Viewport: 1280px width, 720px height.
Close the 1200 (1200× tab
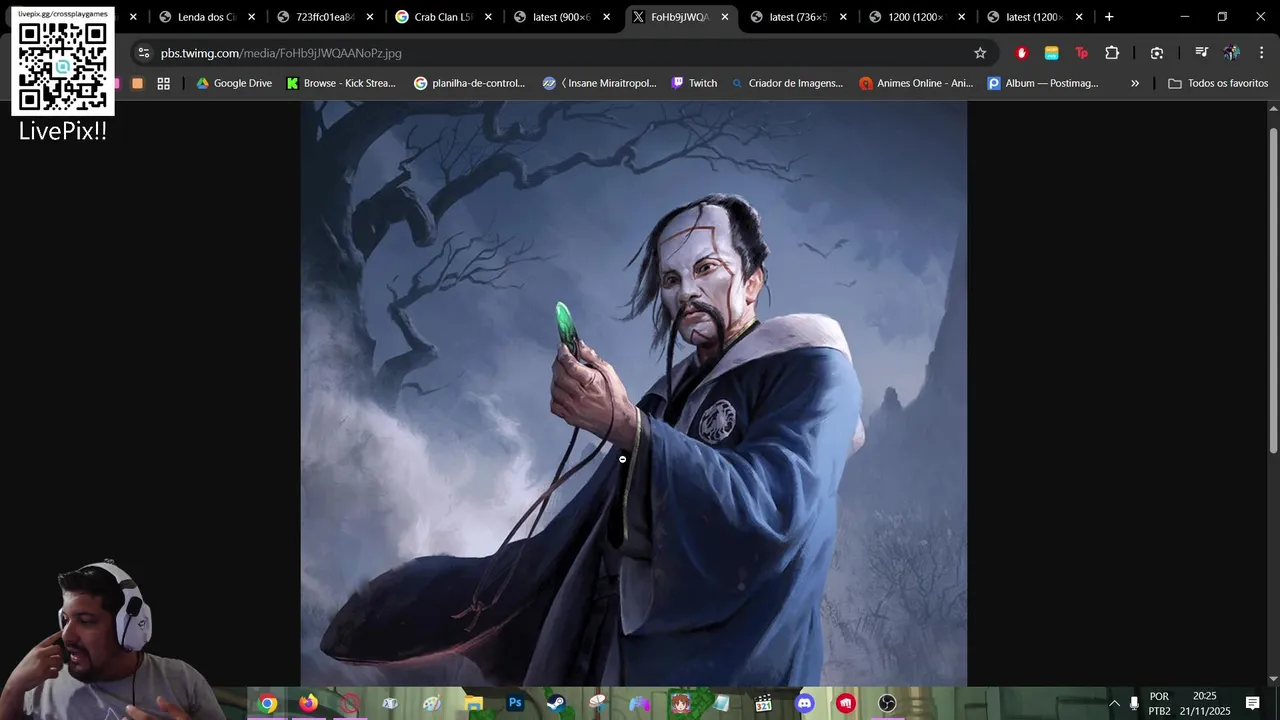[961, 17]
